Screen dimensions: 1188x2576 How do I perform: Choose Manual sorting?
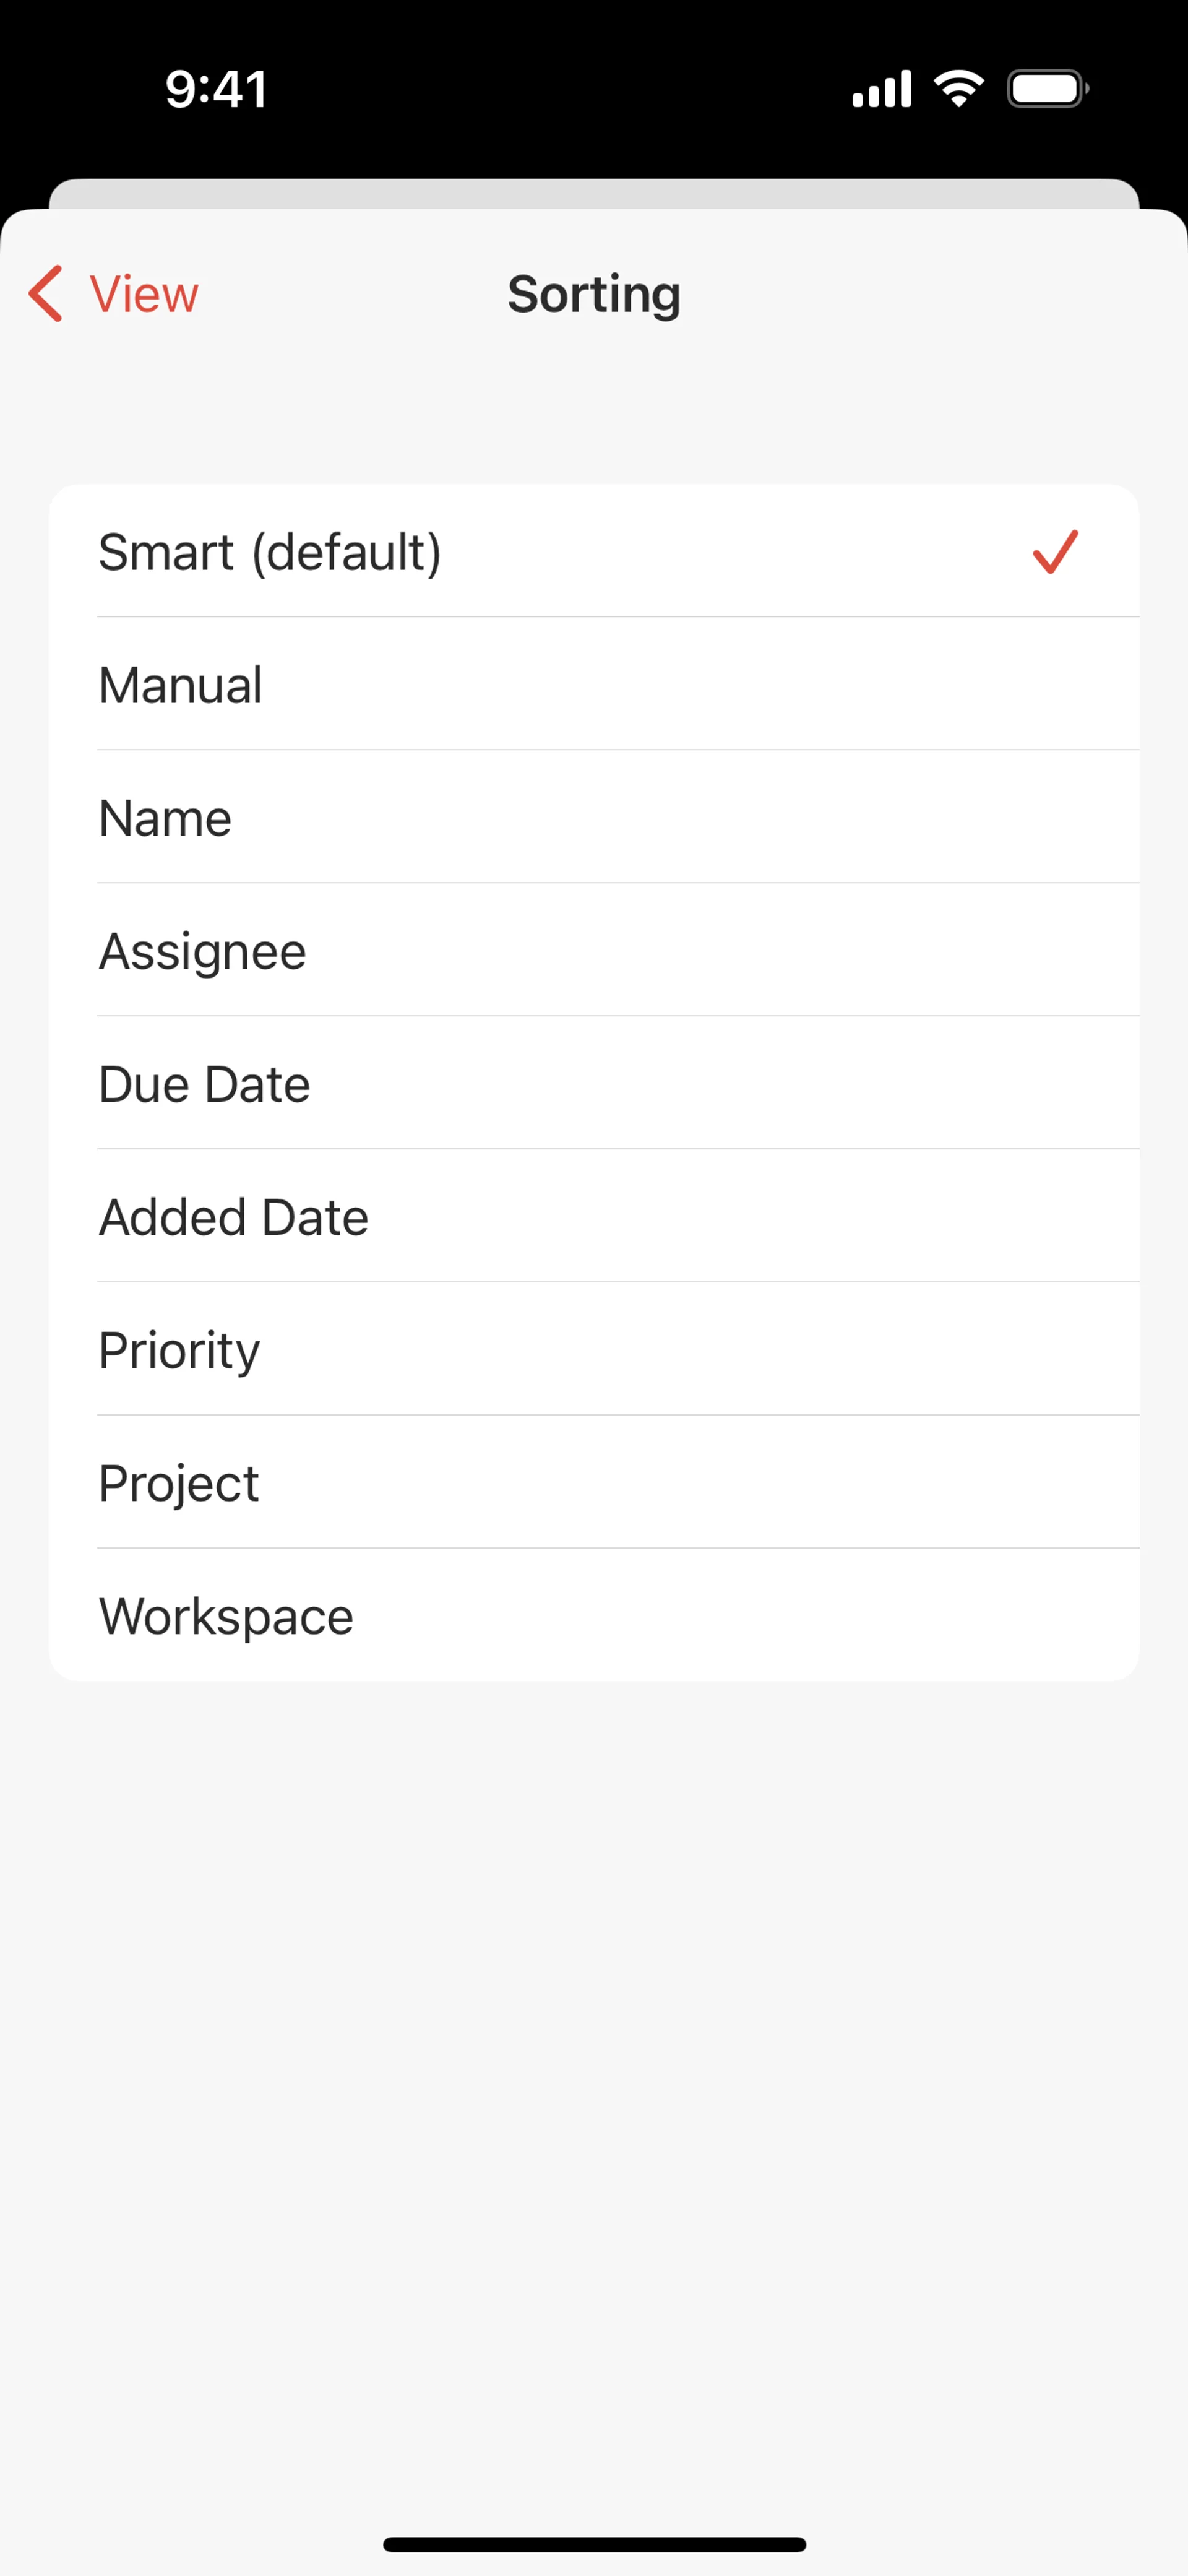181,685
